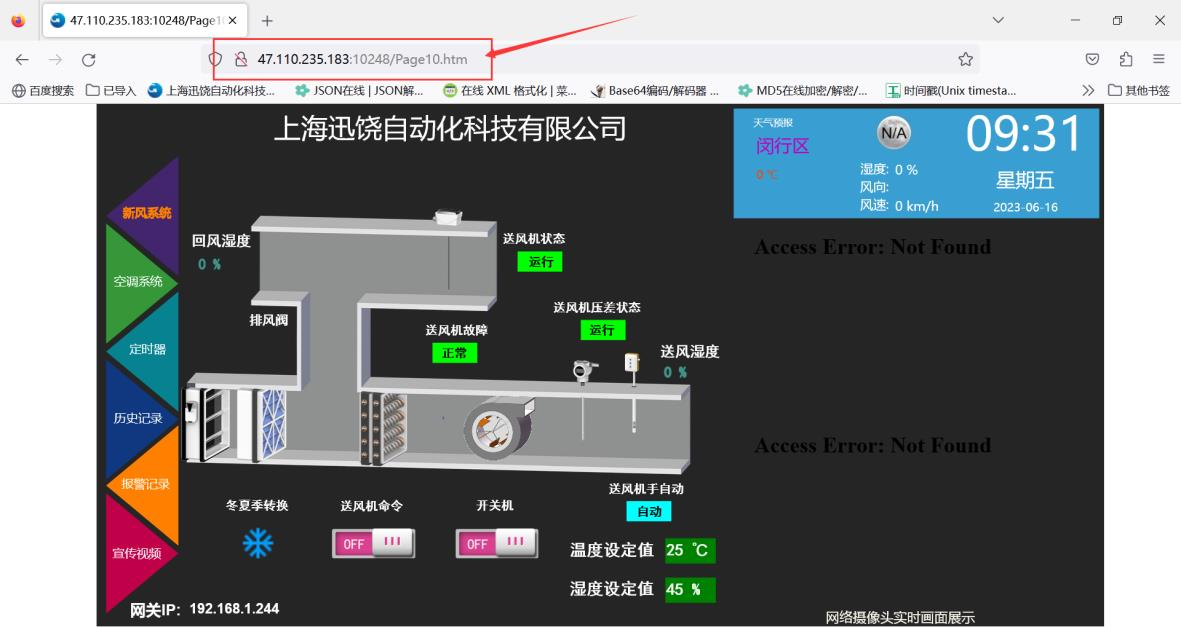Open the JSON在线 bookmark
Screen dimensions: 1181x627
pos(359,90)
